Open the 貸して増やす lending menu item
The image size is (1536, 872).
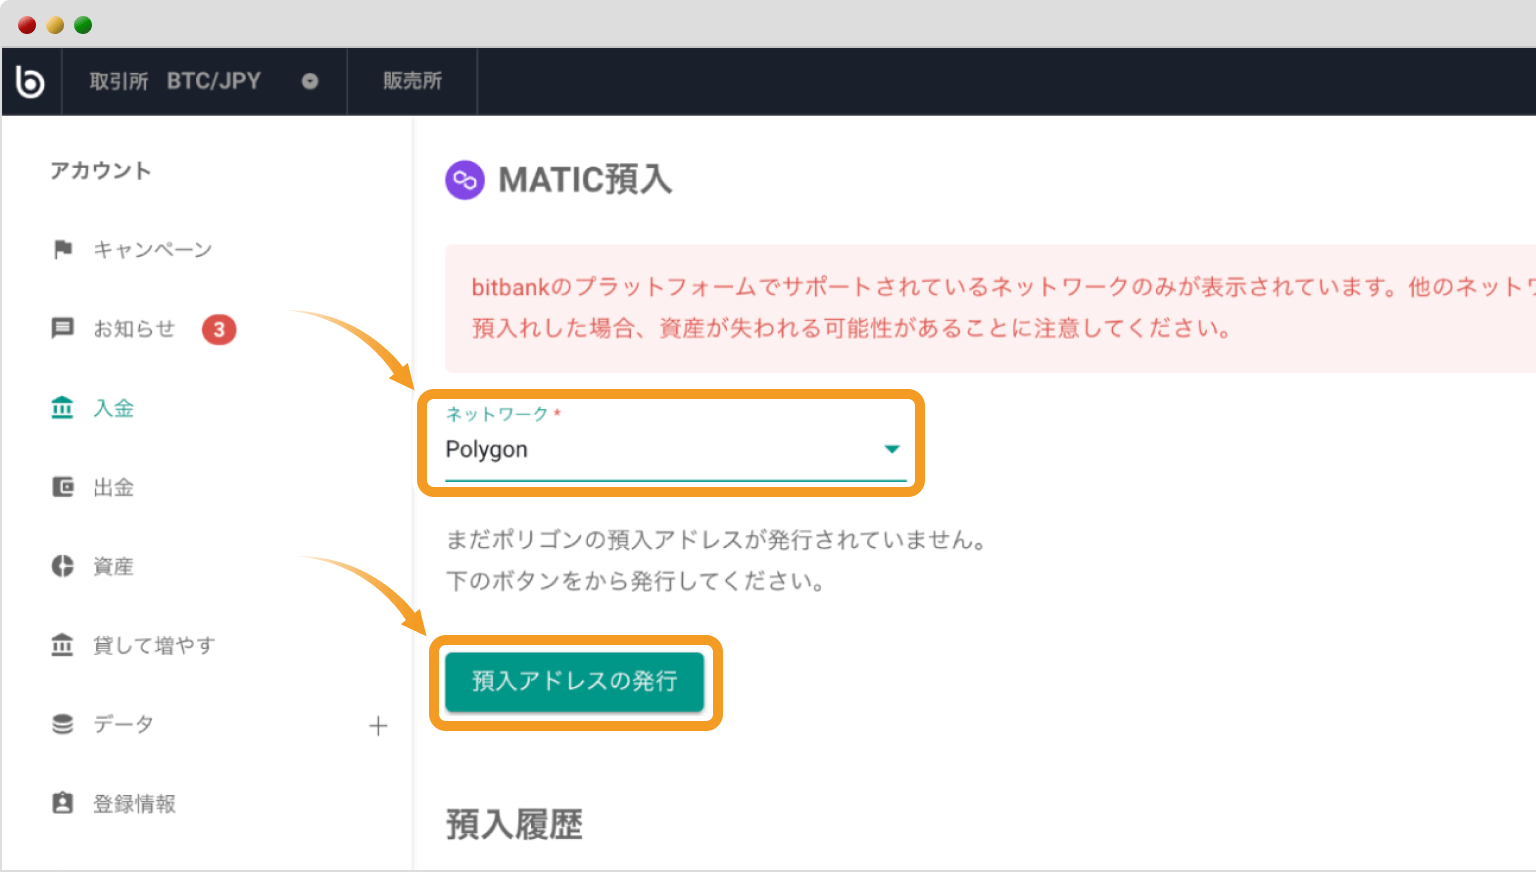click(154, 645)
